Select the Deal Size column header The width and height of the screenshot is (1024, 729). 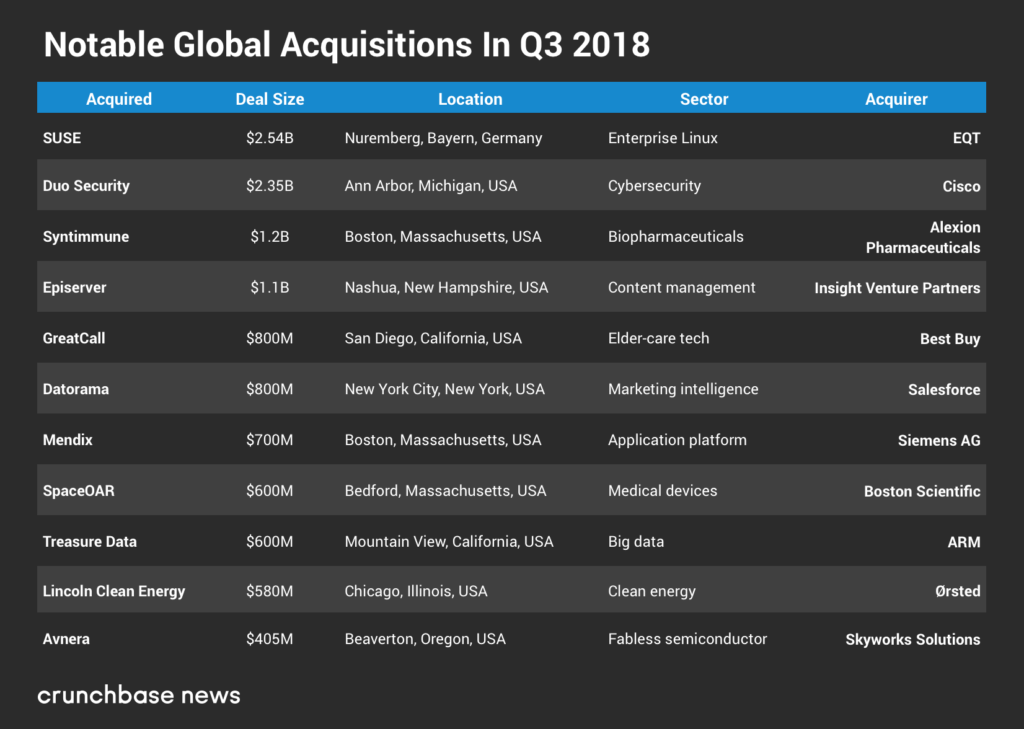[x=270, y=99]
